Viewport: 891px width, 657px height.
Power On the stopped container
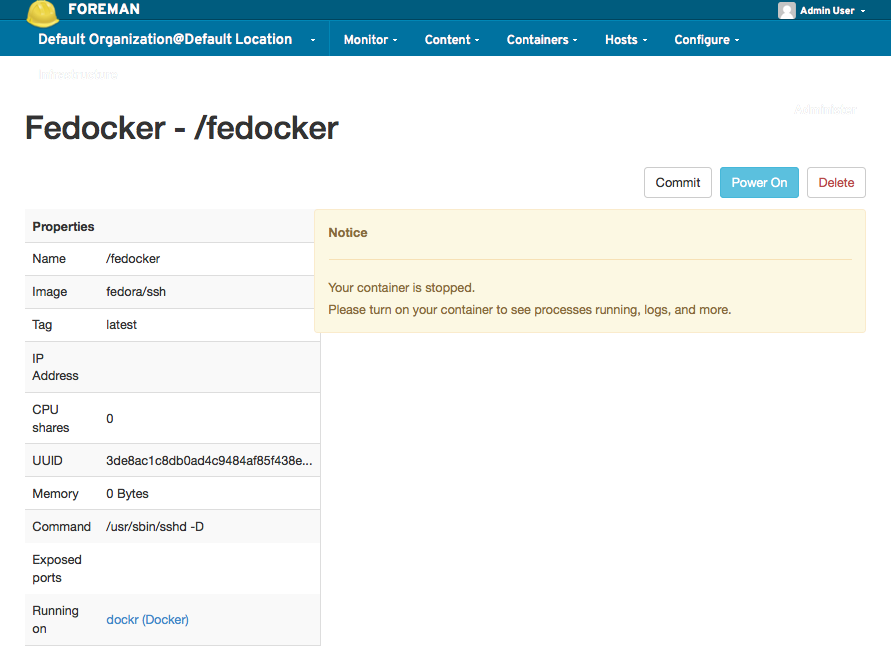759,182
